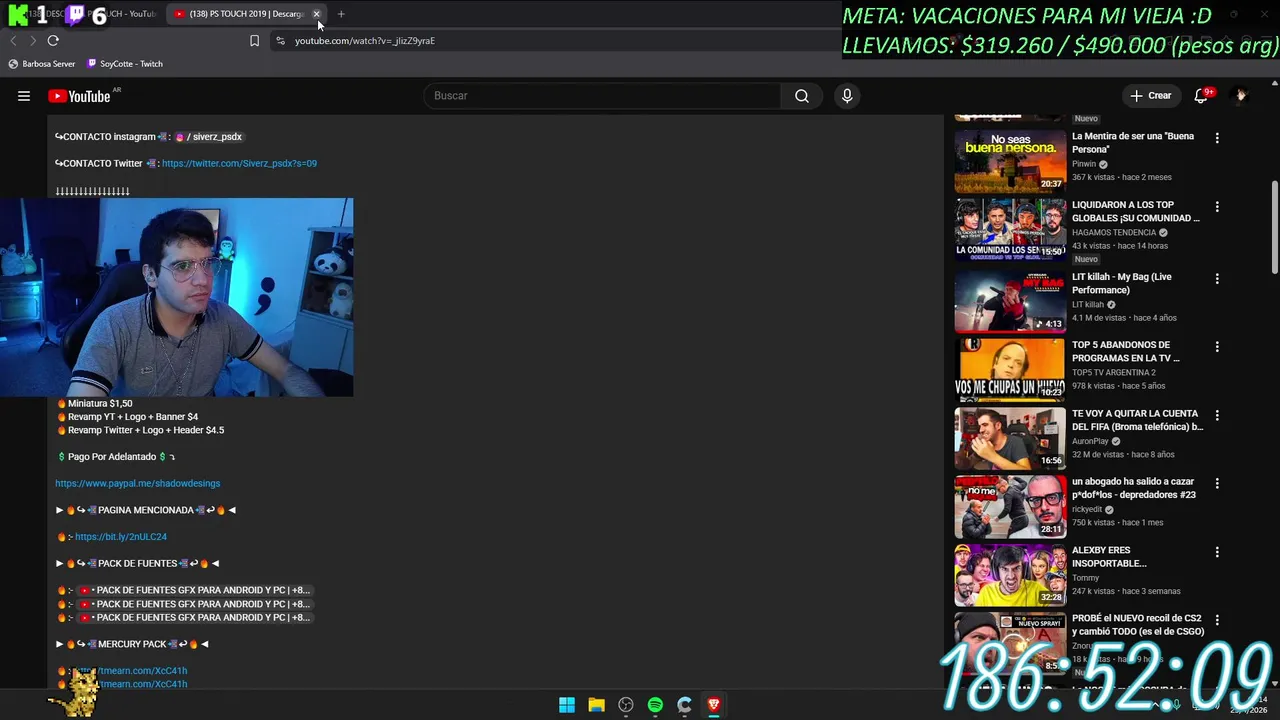Open File Explorer from the taskbar
The height and width of the screenshot is (720, 1280).
click(x=596, y=705)
